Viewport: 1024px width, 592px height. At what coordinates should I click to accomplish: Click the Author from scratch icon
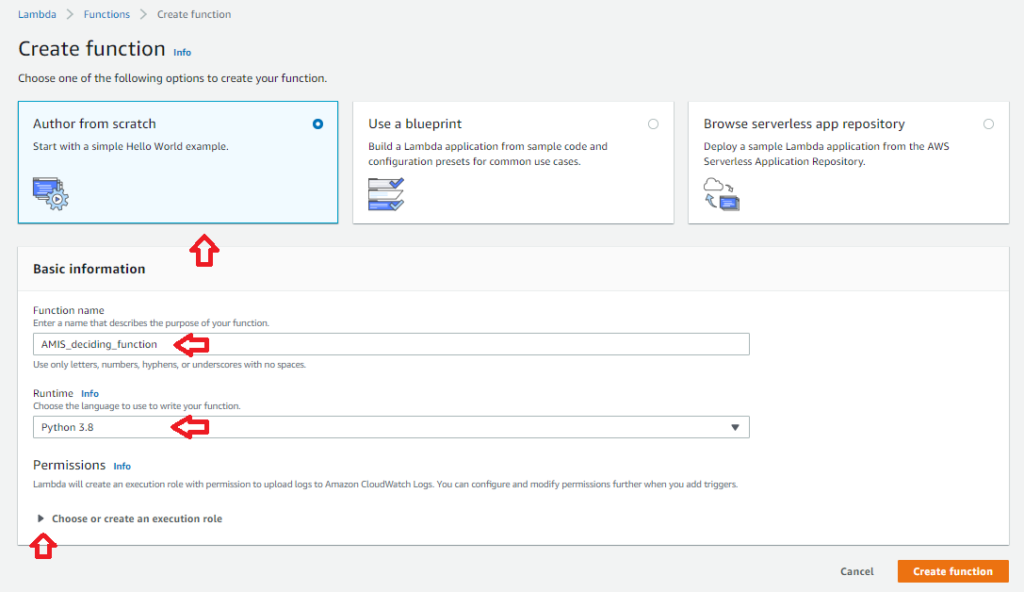click(51, 192)
